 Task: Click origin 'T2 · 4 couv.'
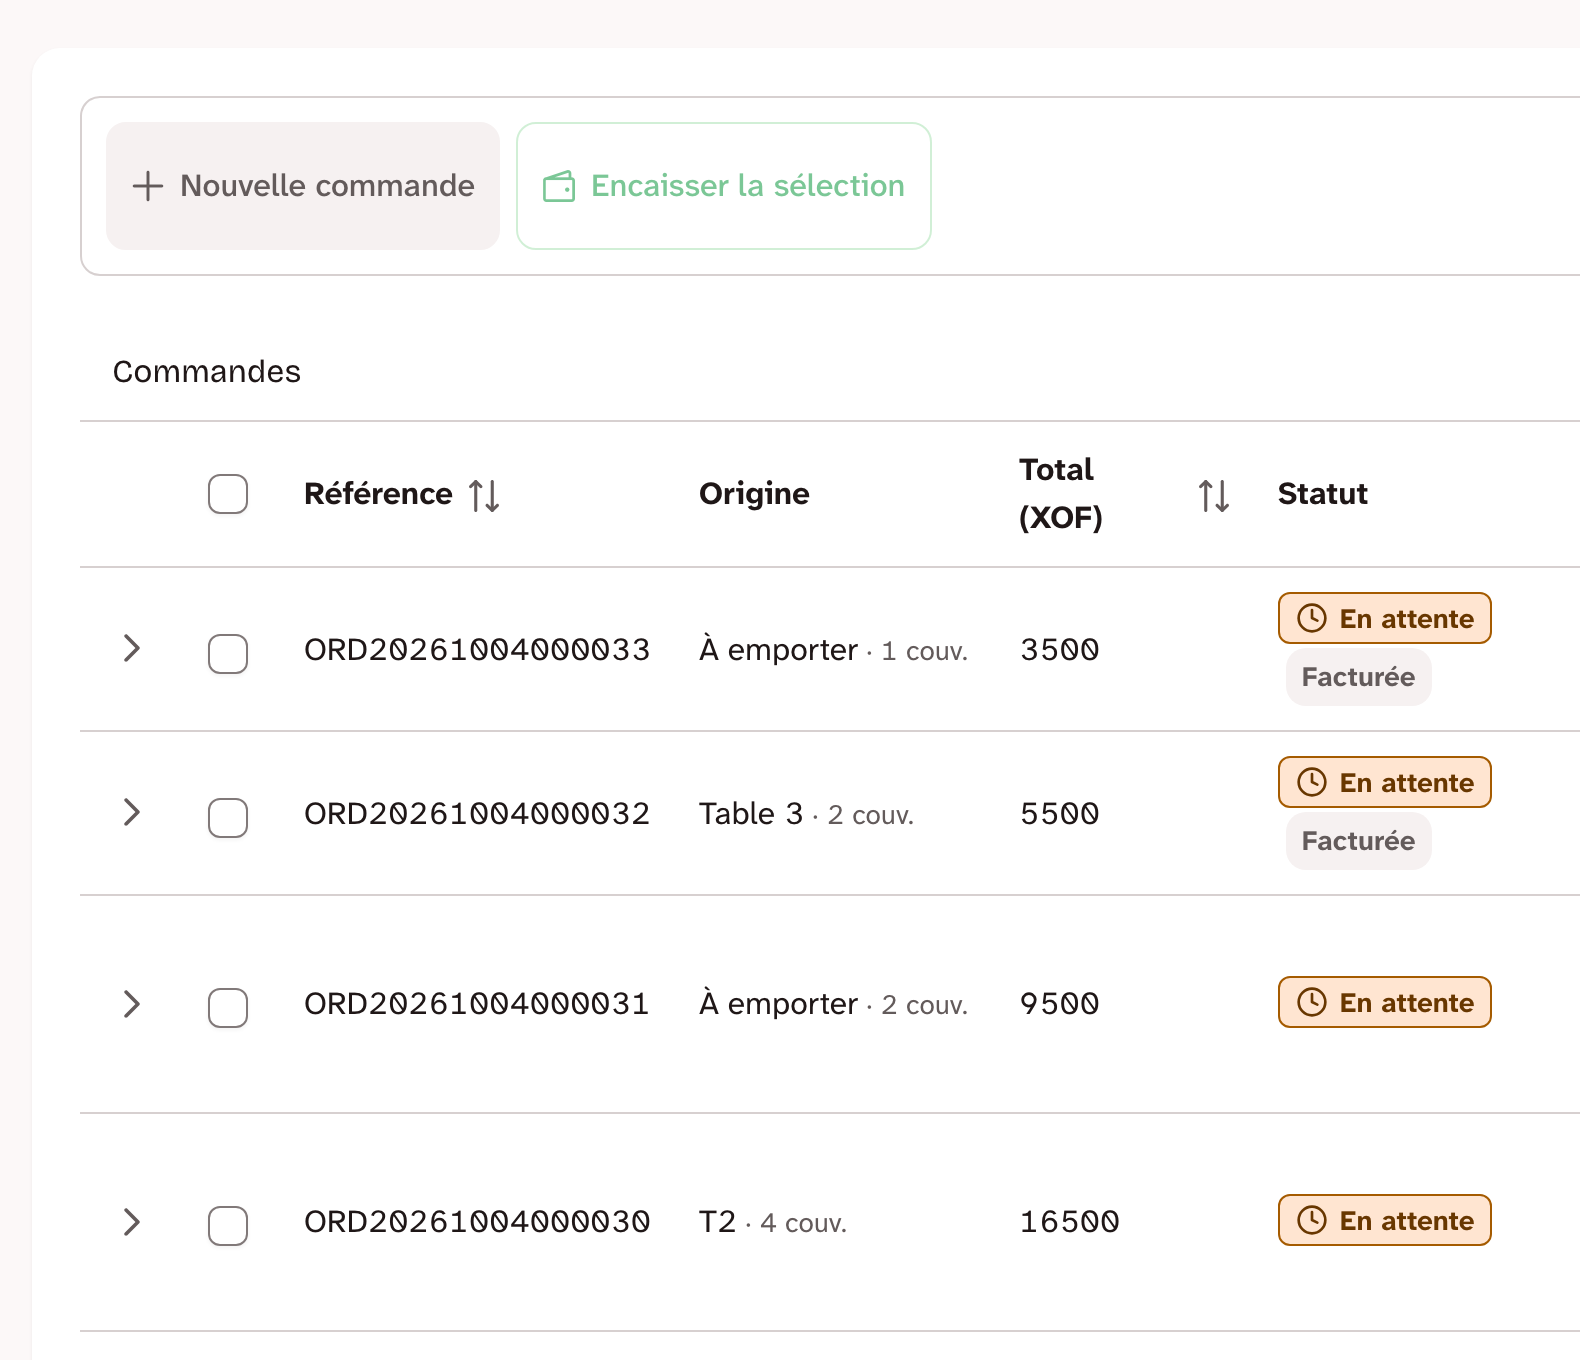coord(773,1222)
